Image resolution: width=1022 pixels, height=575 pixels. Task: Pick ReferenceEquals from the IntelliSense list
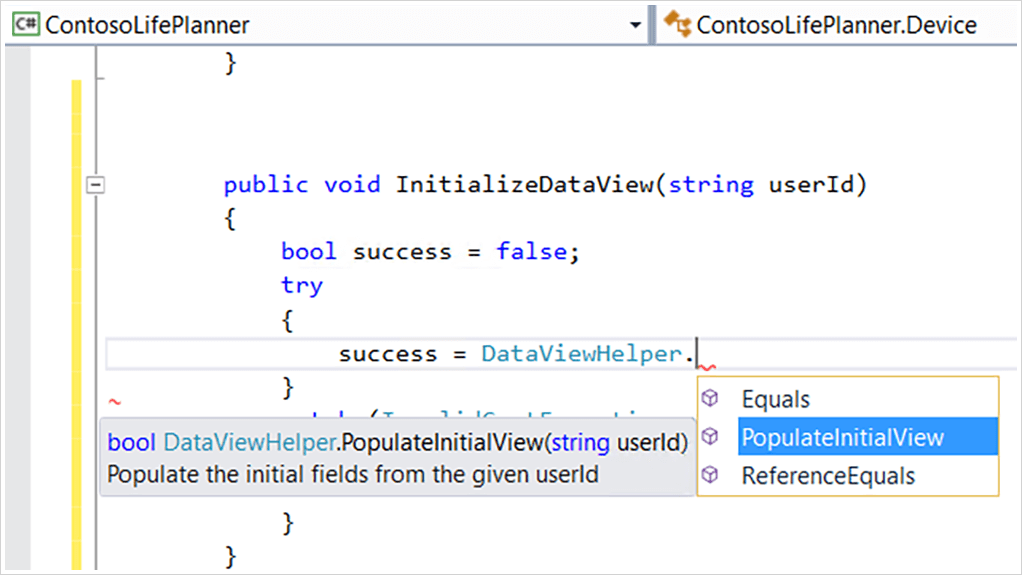827,475
